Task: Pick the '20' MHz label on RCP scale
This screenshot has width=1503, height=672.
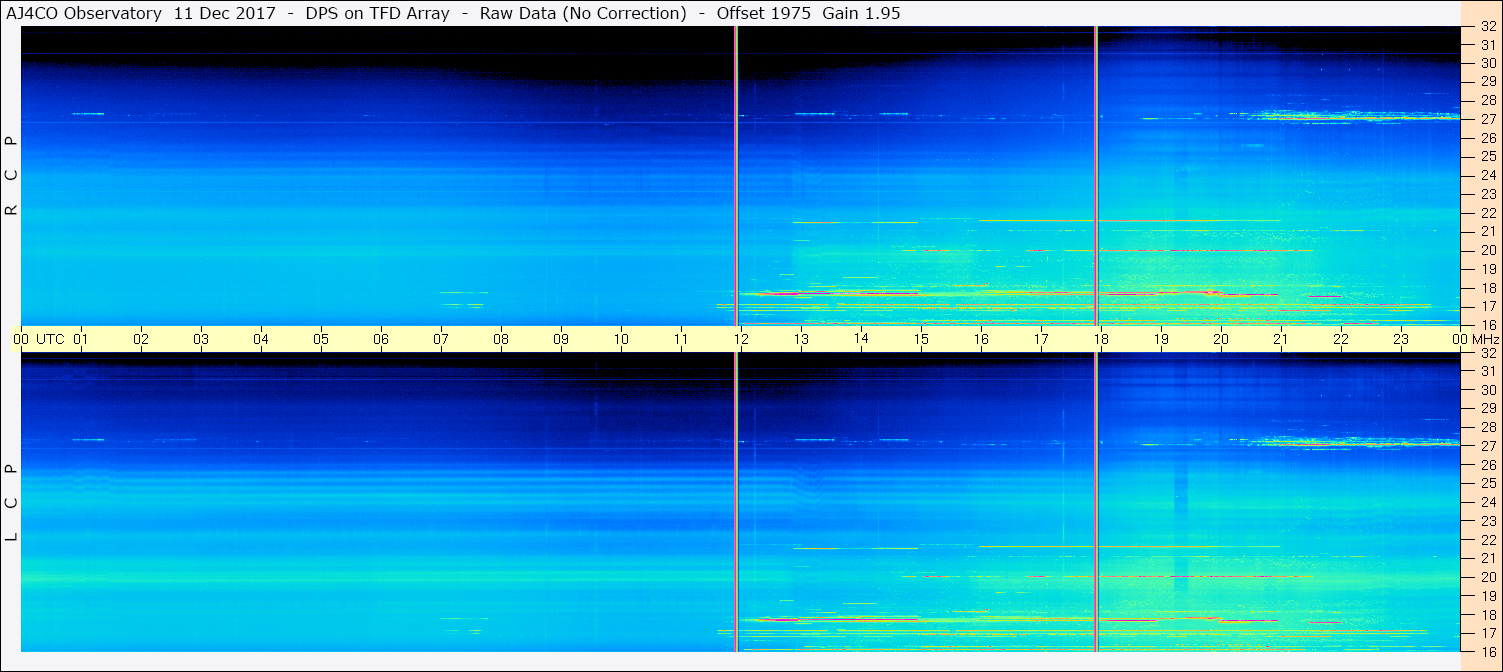Action: click(x=1488, y=250)
